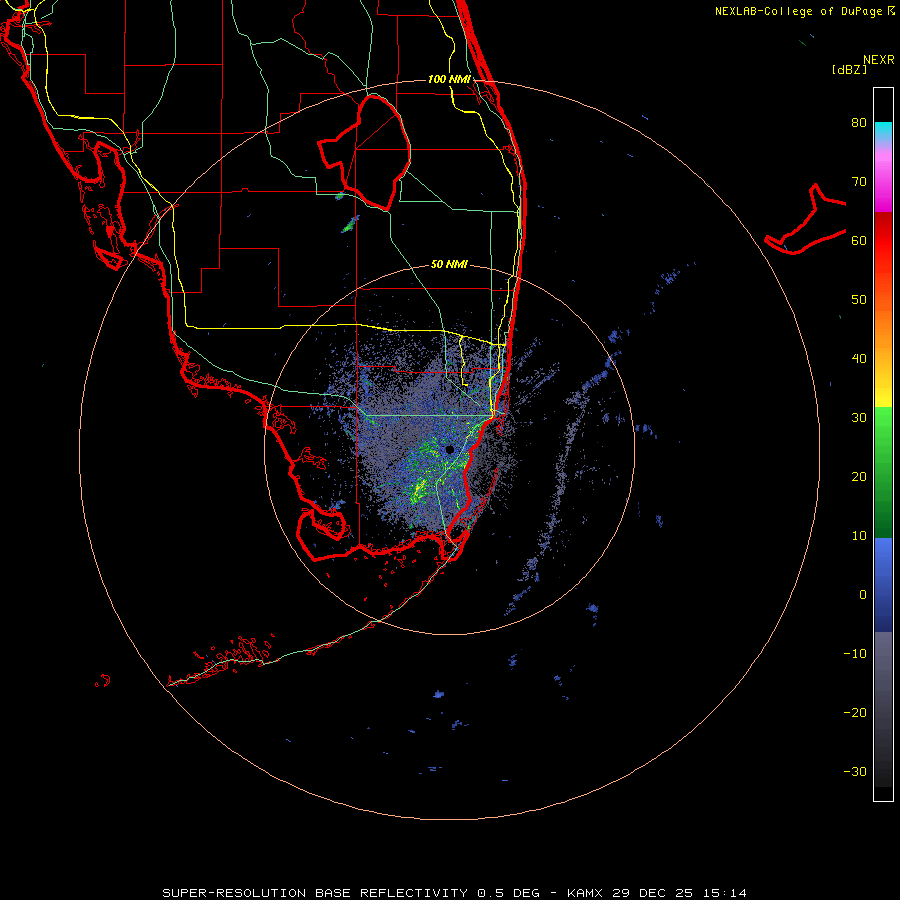Click the SUPER-RESOLUTION BASE REFLECTIVITY caption
This screenshot has height=900, width=900.
[315, 893]
